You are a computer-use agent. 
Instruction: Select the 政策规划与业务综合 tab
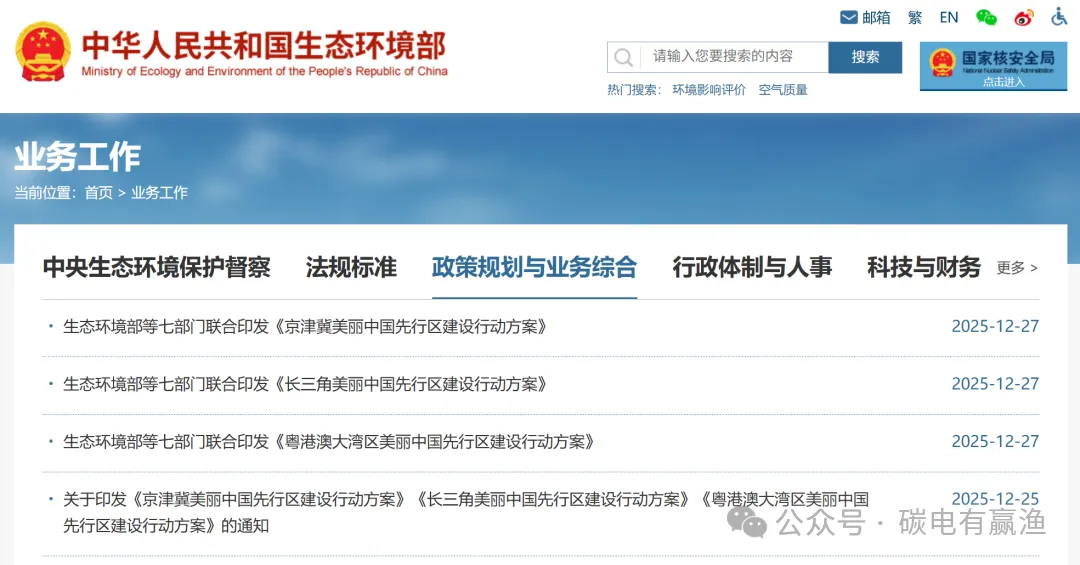pyautogui.click(x=534, y=267)
